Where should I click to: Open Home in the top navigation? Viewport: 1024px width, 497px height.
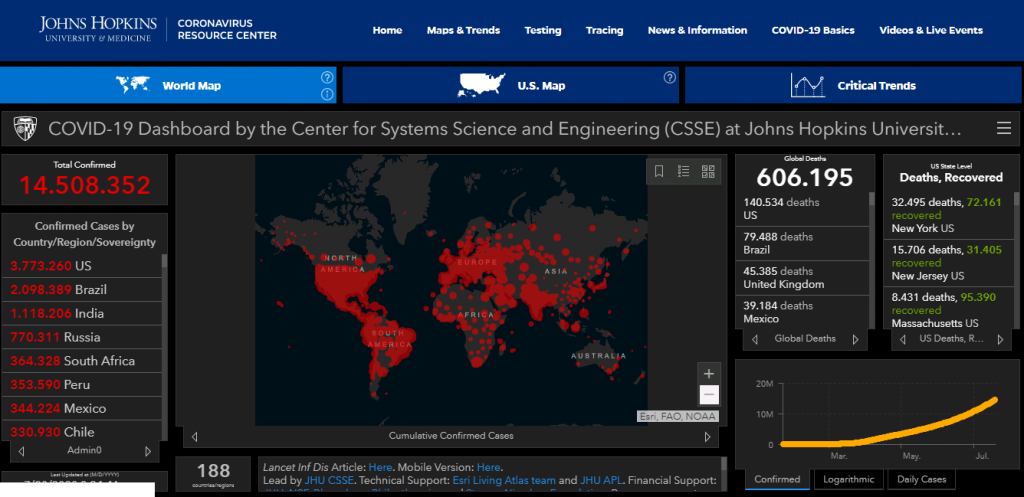(x=387, y=30)
